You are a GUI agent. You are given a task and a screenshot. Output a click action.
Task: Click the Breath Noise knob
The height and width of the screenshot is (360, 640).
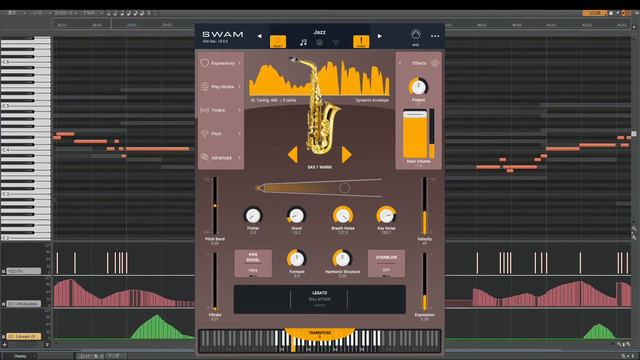(343, 216)
